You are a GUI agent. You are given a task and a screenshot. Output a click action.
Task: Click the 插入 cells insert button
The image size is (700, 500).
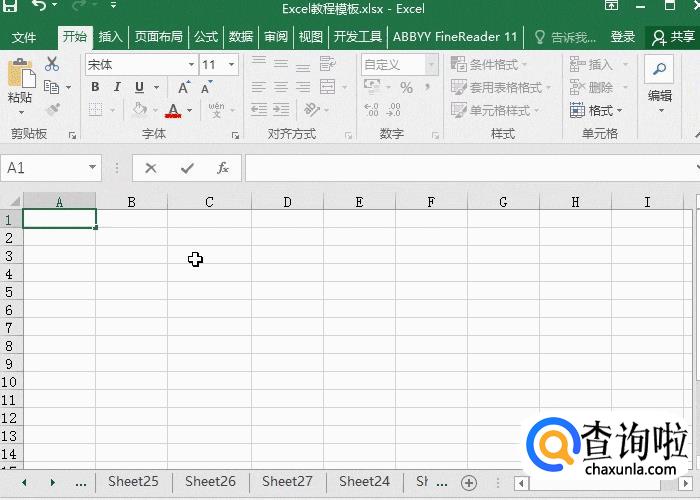click(x=599, y=65)
